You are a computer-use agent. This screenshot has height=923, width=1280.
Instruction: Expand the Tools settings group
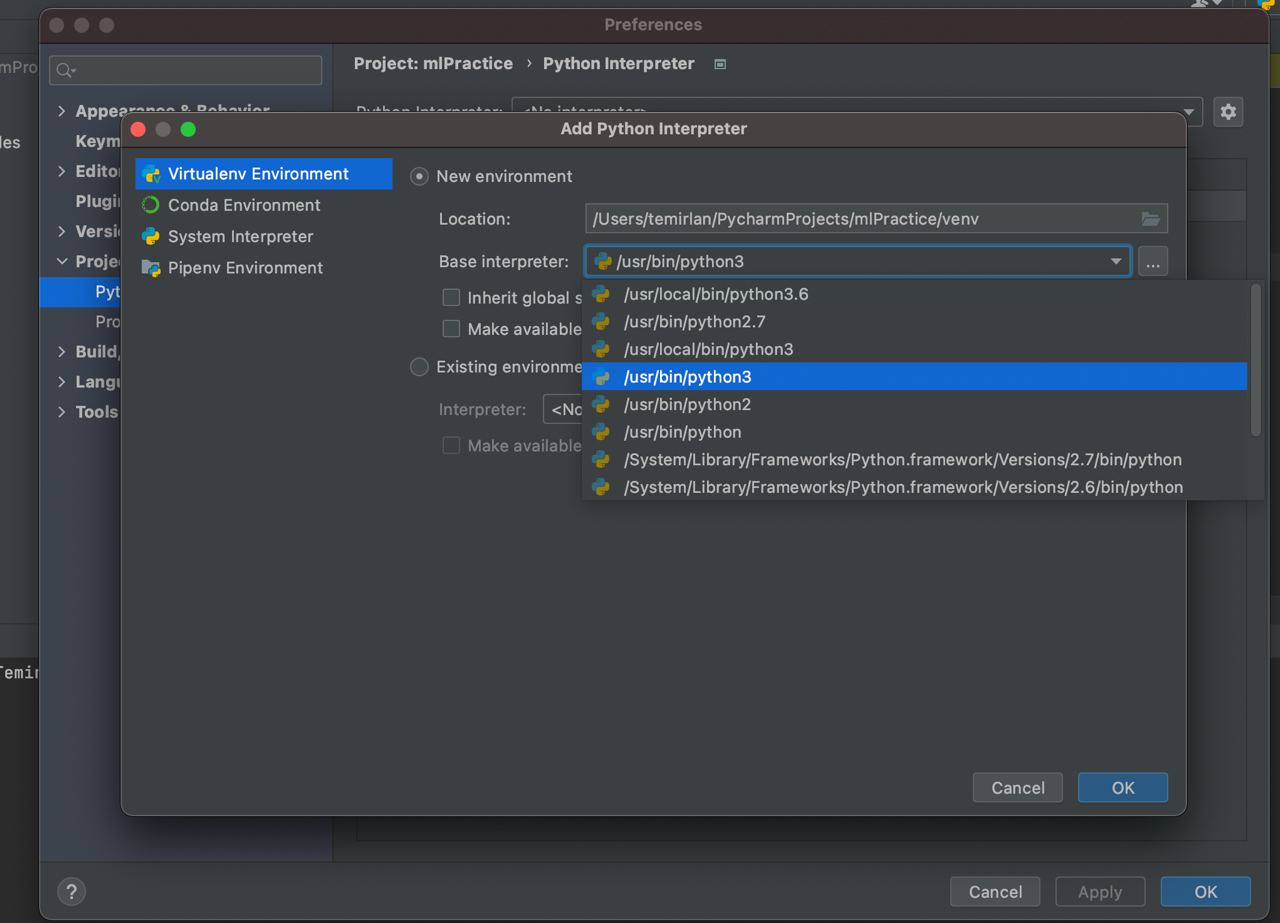pos(62,411)
